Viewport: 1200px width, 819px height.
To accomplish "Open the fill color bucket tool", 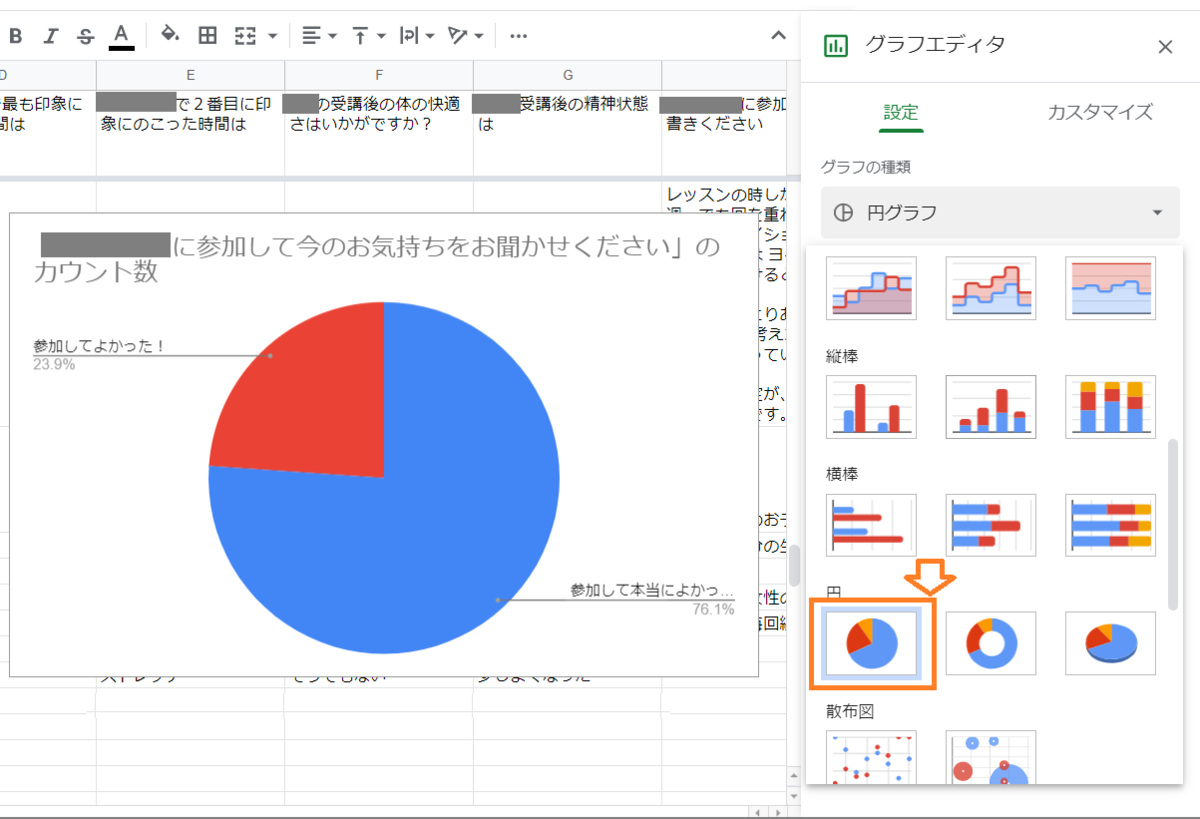I will (x=170, y=36).
